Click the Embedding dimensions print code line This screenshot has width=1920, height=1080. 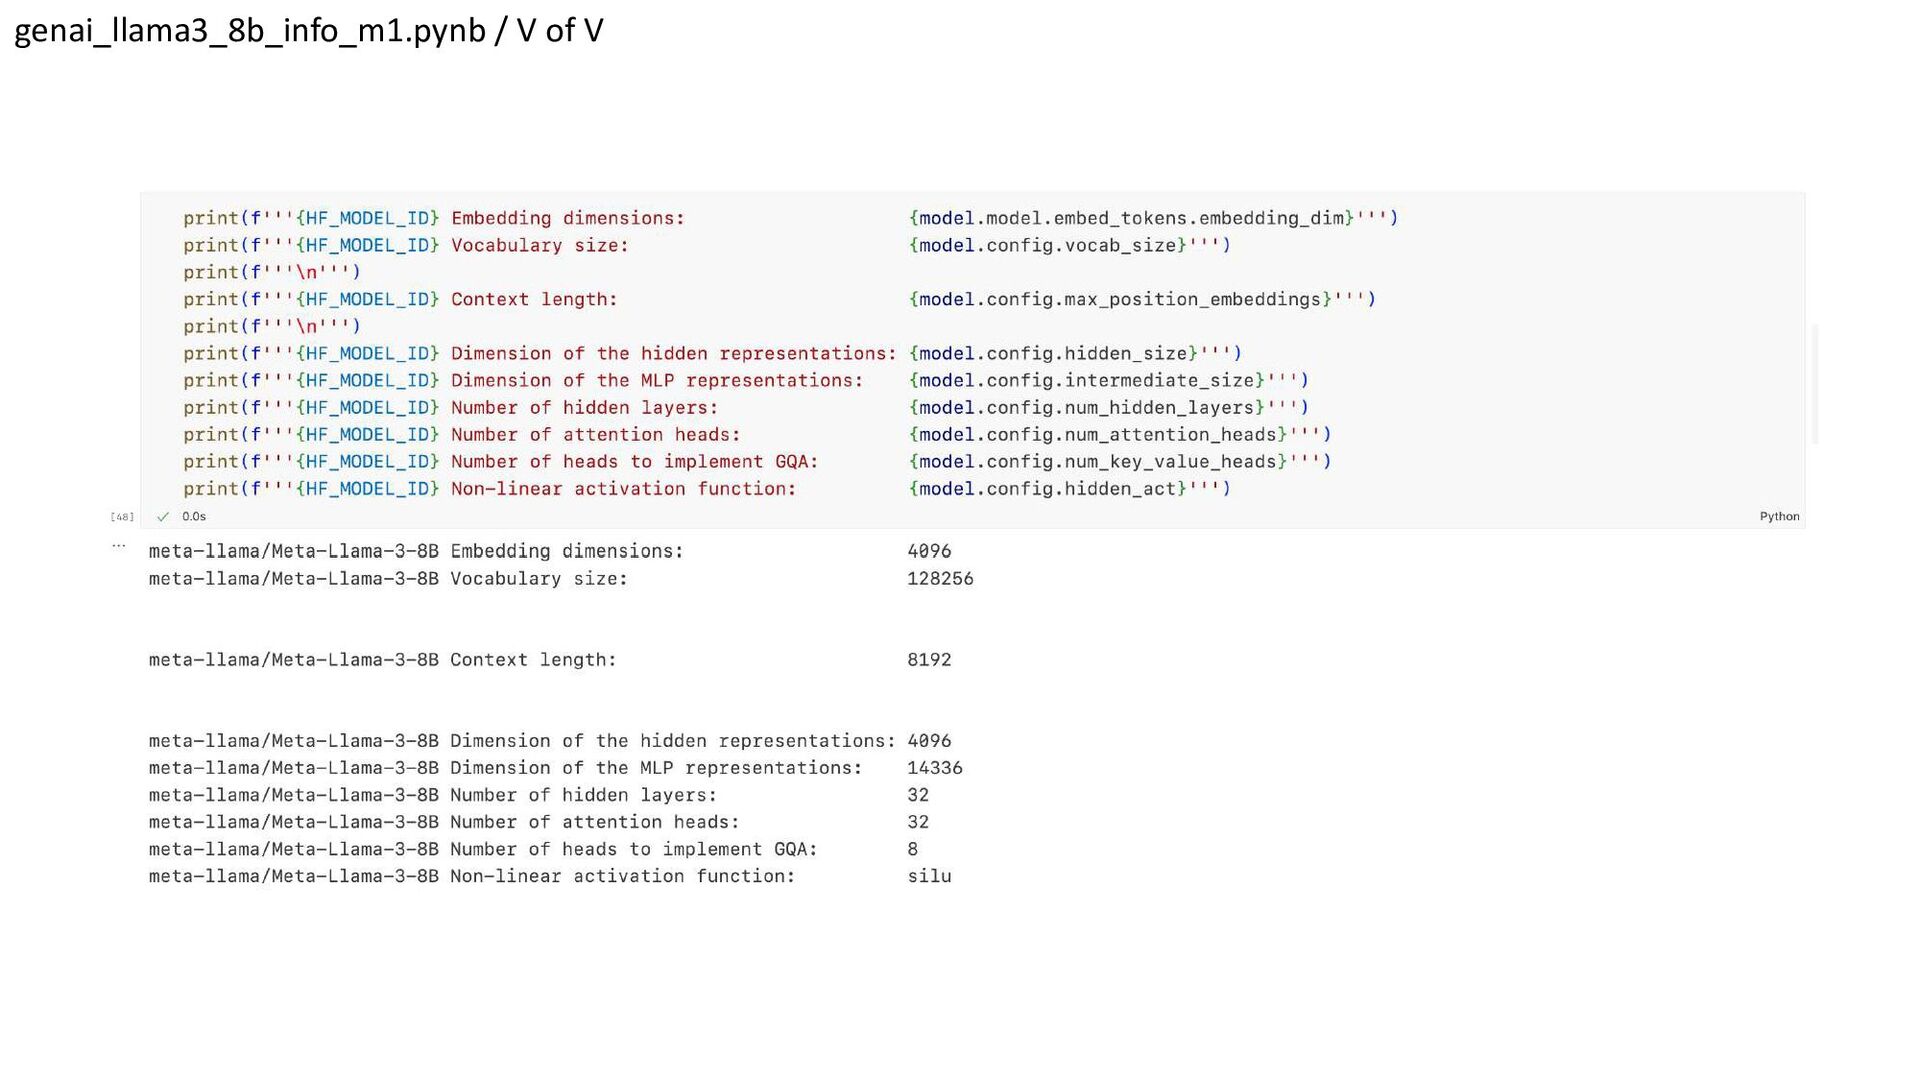(790, 218)
